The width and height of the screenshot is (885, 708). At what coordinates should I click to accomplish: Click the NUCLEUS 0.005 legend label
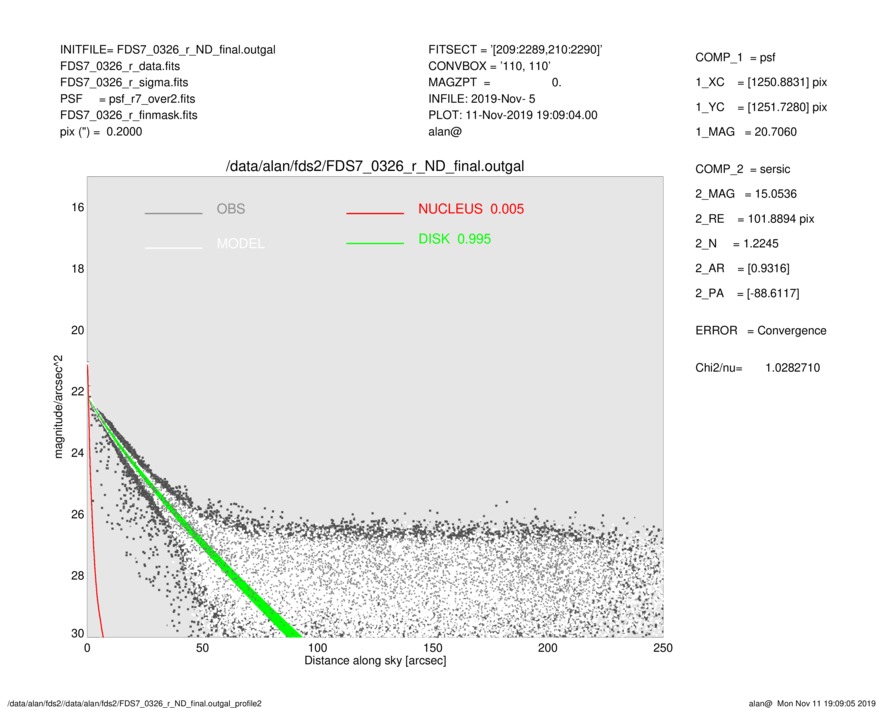(x=471, y=209)
